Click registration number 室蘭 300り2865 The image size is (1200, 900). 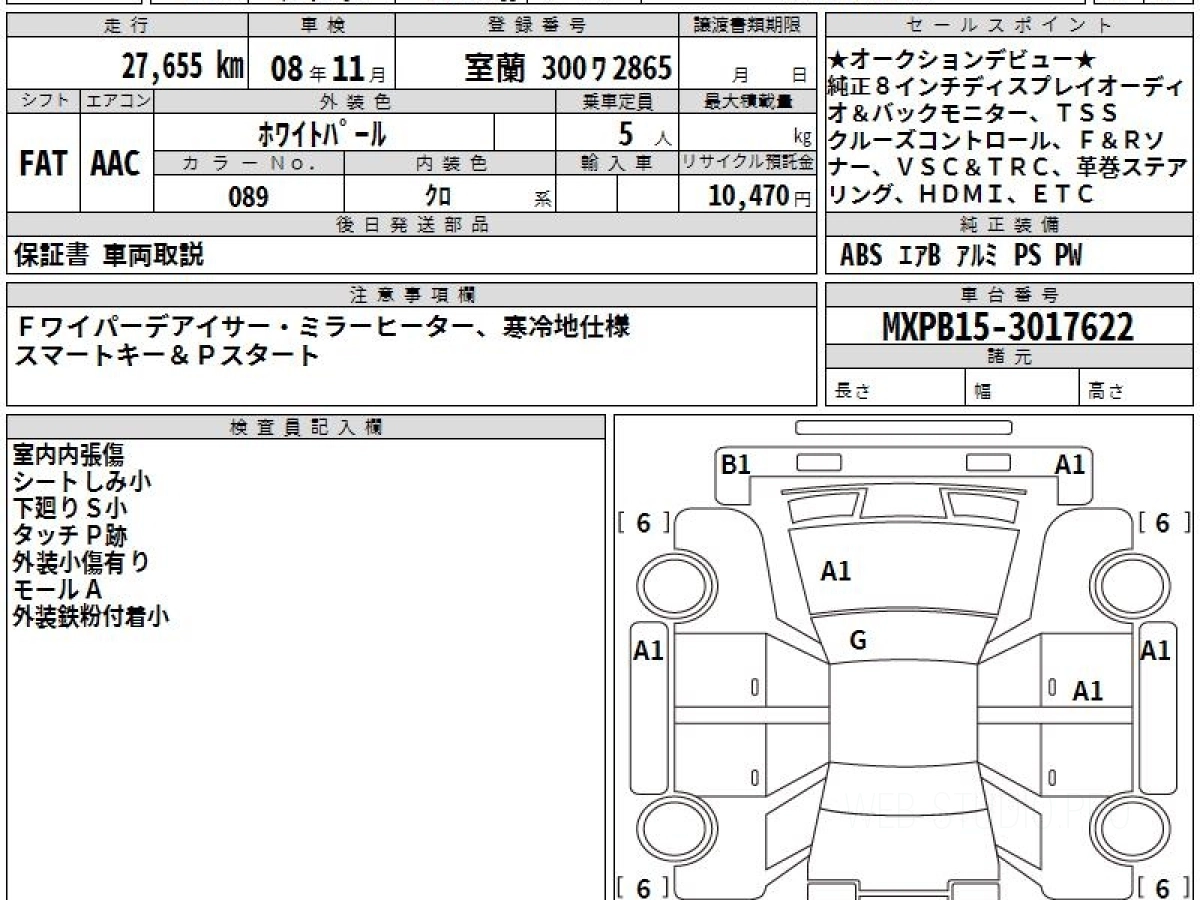click(x=568, y=68)
